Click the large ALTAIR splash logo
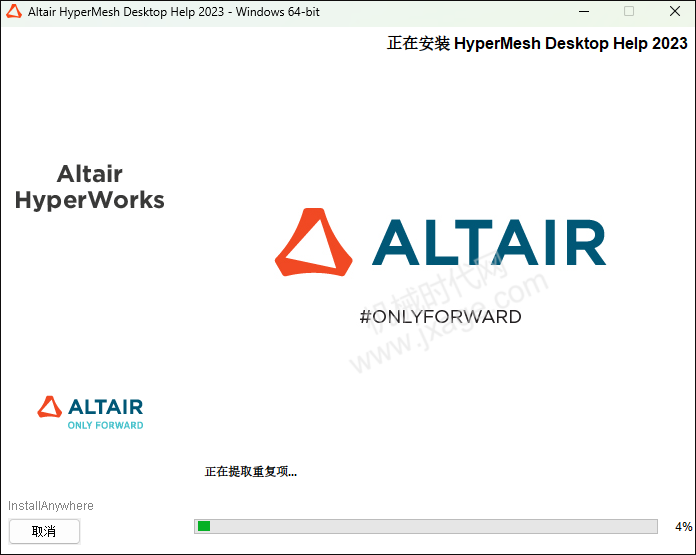Image resolution: width=696 pixels, height=555 pixels. tap(440, 242)
